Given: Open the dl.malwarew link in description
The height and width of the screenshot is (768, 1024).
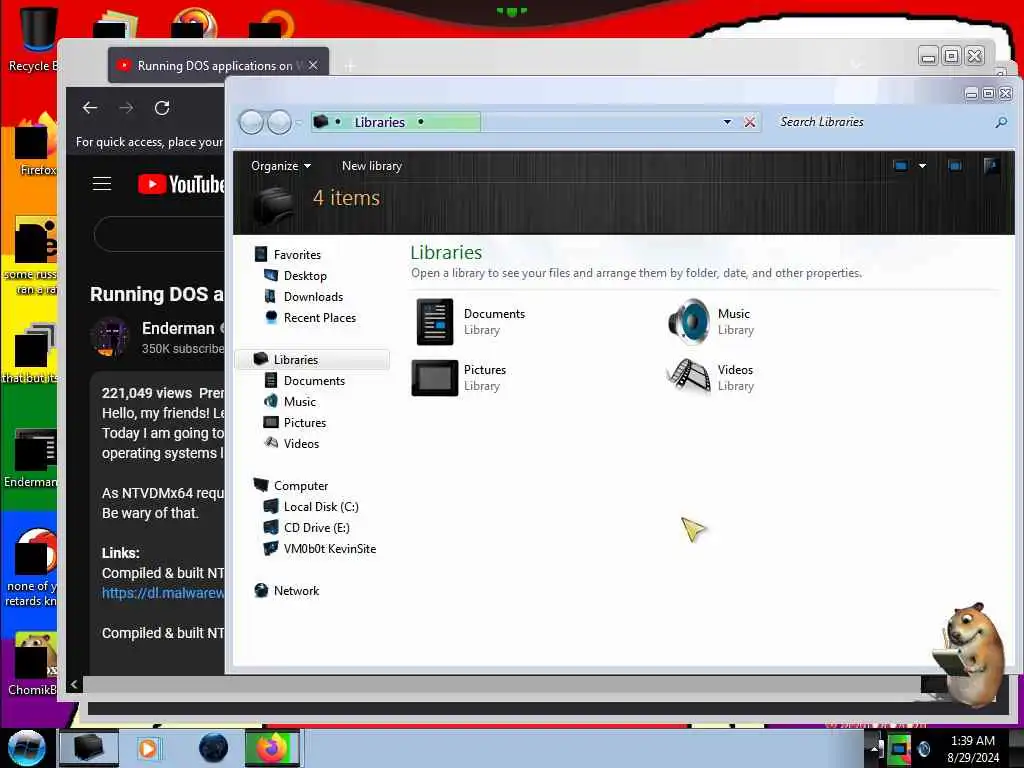Looking at the screenshot, I should click(x=163, y=593).
